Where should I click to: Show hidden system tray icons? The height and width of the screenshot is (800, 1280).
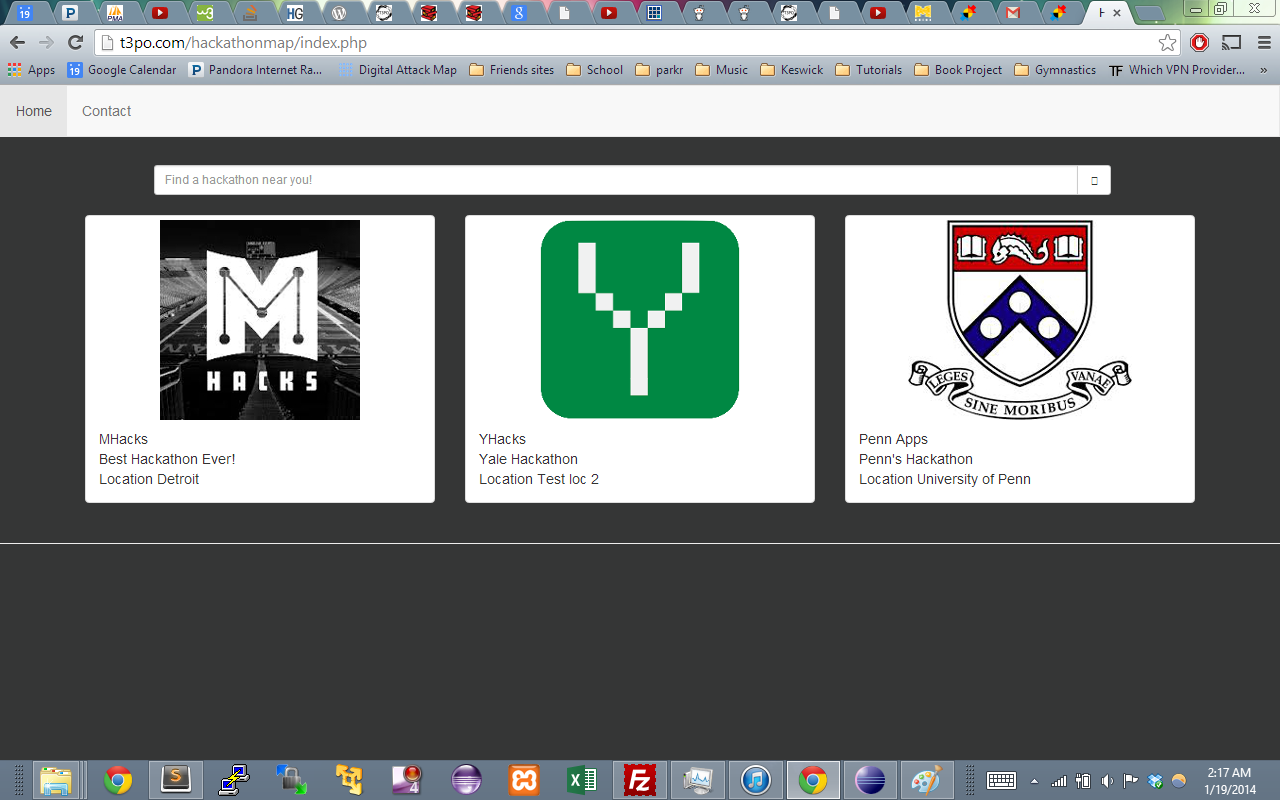[1034, 781]
